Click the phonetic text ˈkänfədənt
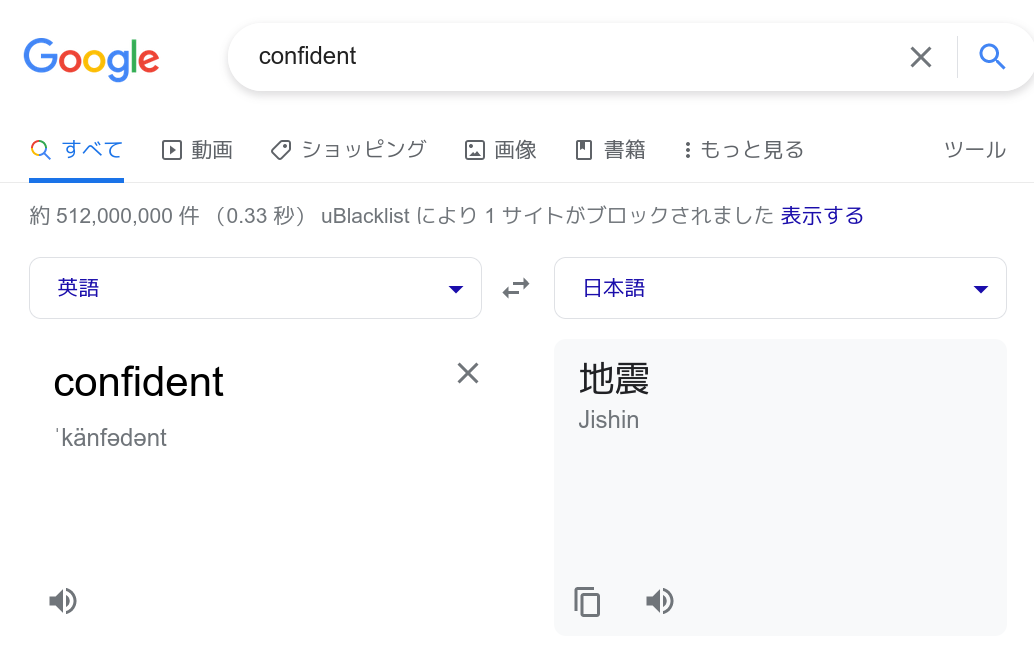The image size is (1034, 656). [111, 438]
